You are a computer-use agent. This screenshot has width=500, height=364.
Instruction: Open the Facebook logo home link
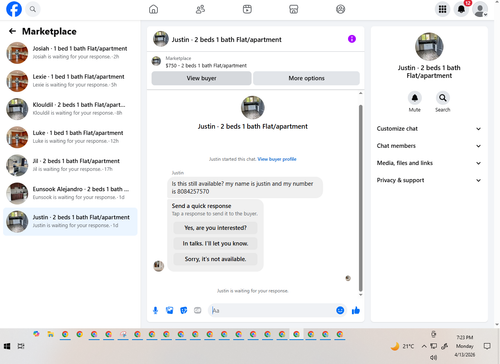pos(14,9)
